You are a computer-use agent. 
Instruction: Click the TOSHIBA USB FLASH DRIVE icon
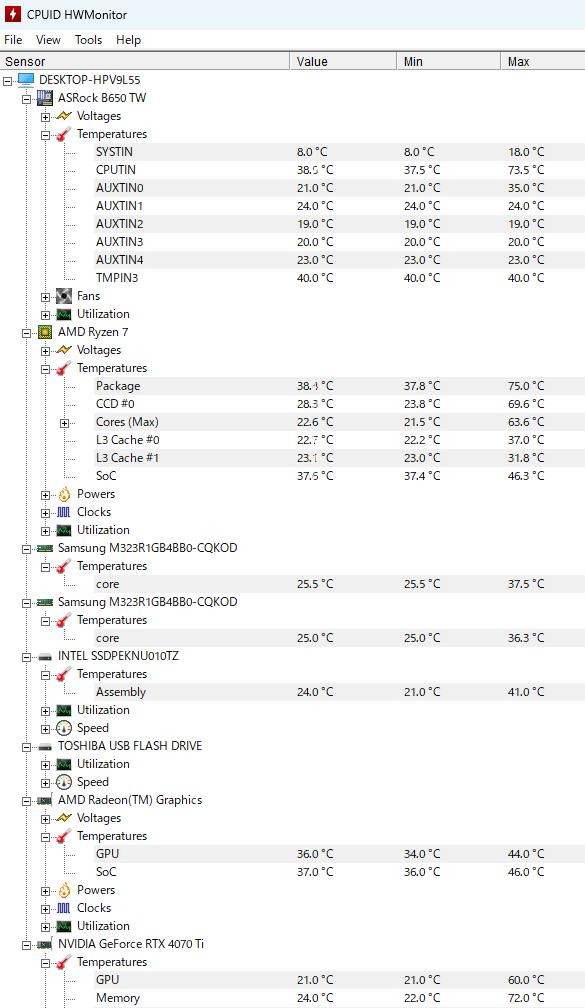[x=44, y=746]
